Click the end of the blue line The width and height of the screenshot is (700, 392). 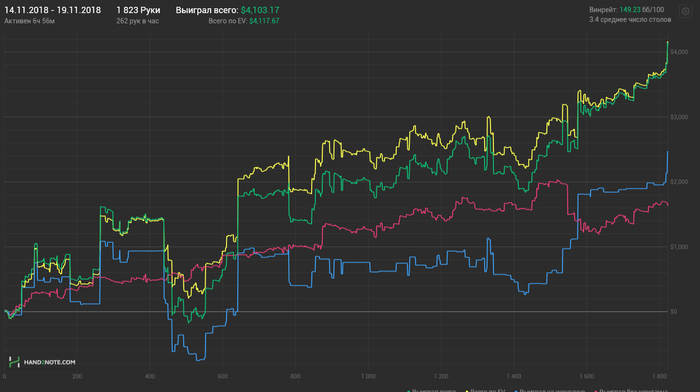click(667, 152)
